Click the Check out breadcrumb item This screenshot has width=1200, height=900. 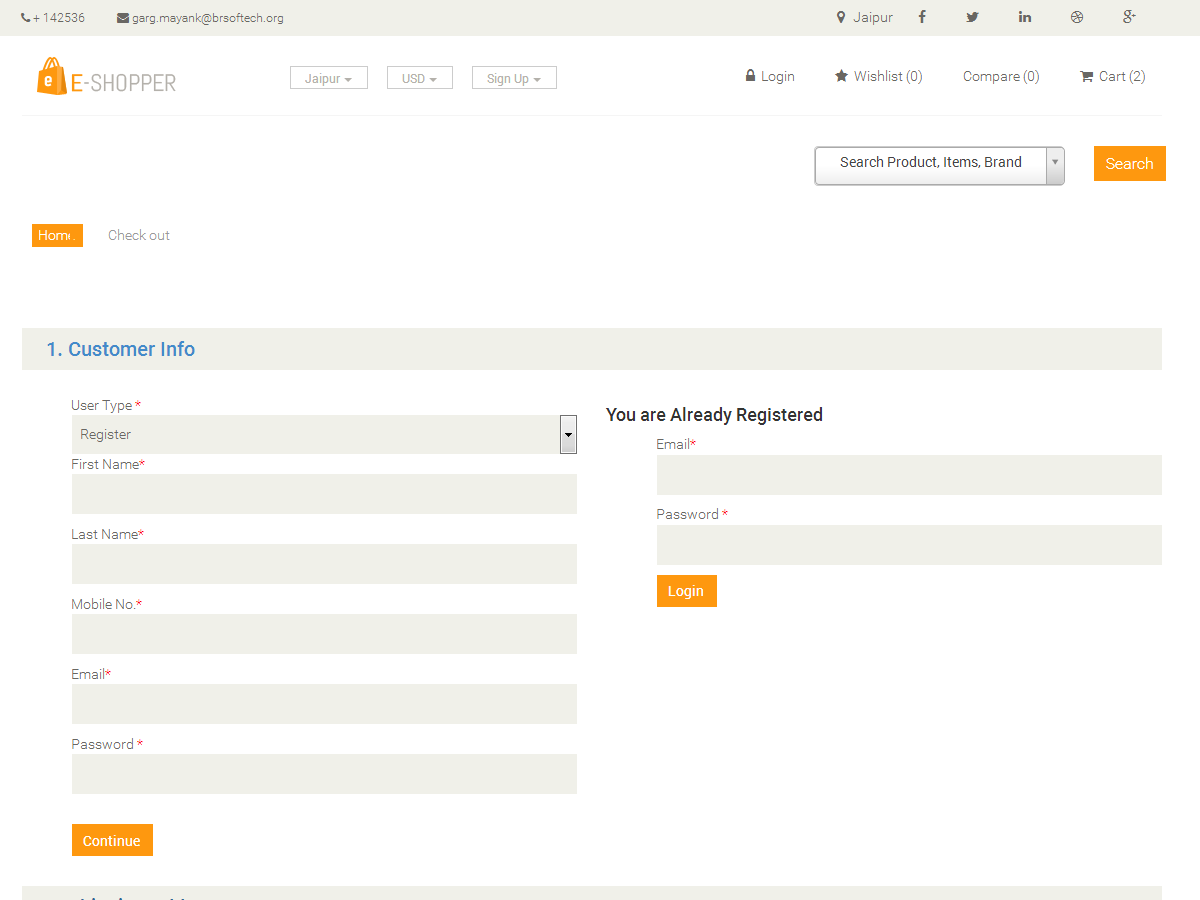138,235
